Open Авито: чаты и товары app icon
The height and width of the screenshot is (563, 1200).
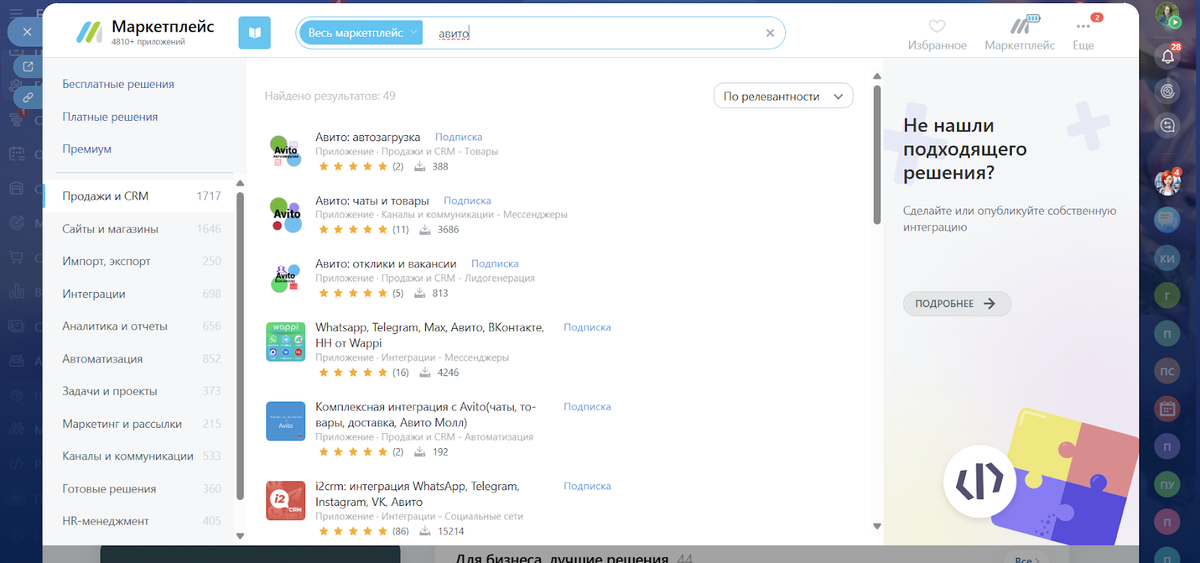(286, 215)
